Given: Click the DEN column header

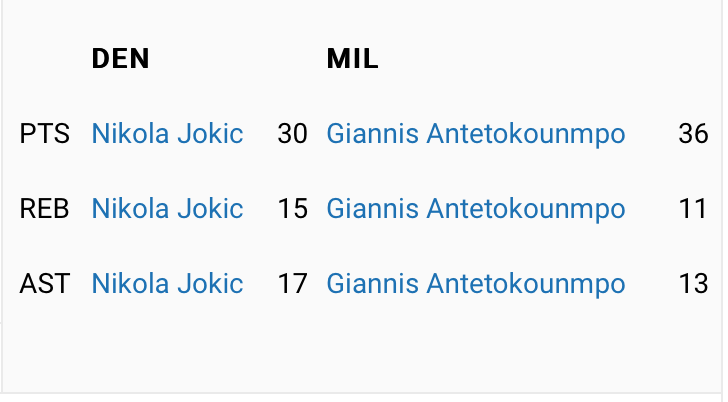Looking at the screenshot, I should click(120, 58).
